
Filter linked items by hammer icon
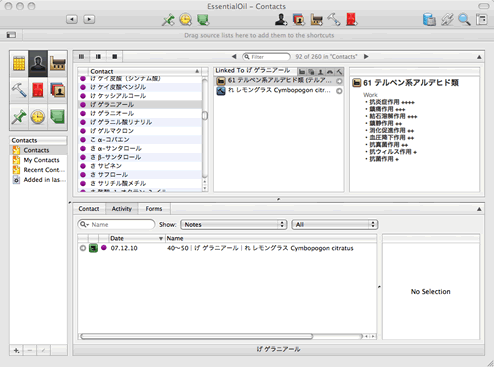pyautogui.click(x=339, y=72)
